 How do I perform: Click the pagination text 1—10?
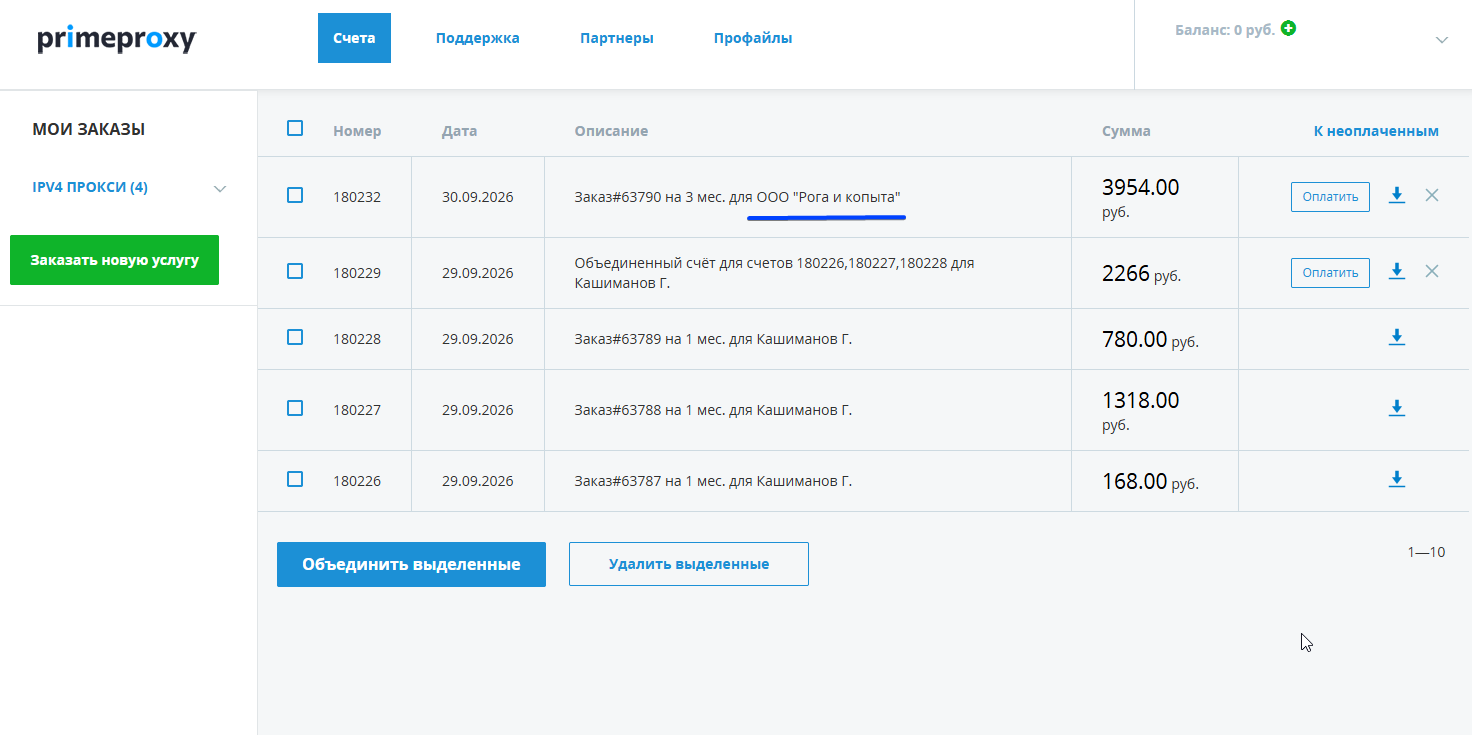(x=1426, y=552)
